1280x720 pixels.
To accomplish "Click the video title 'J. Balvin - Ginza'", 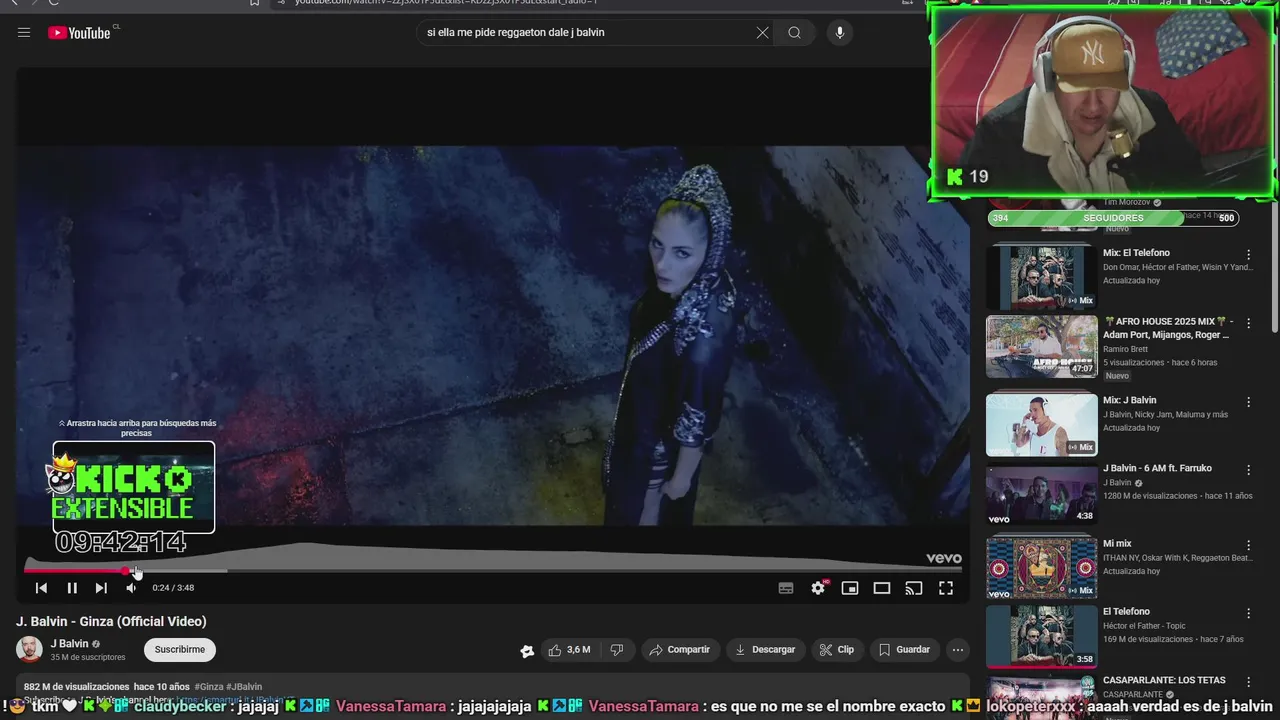I will click(111, 621).
